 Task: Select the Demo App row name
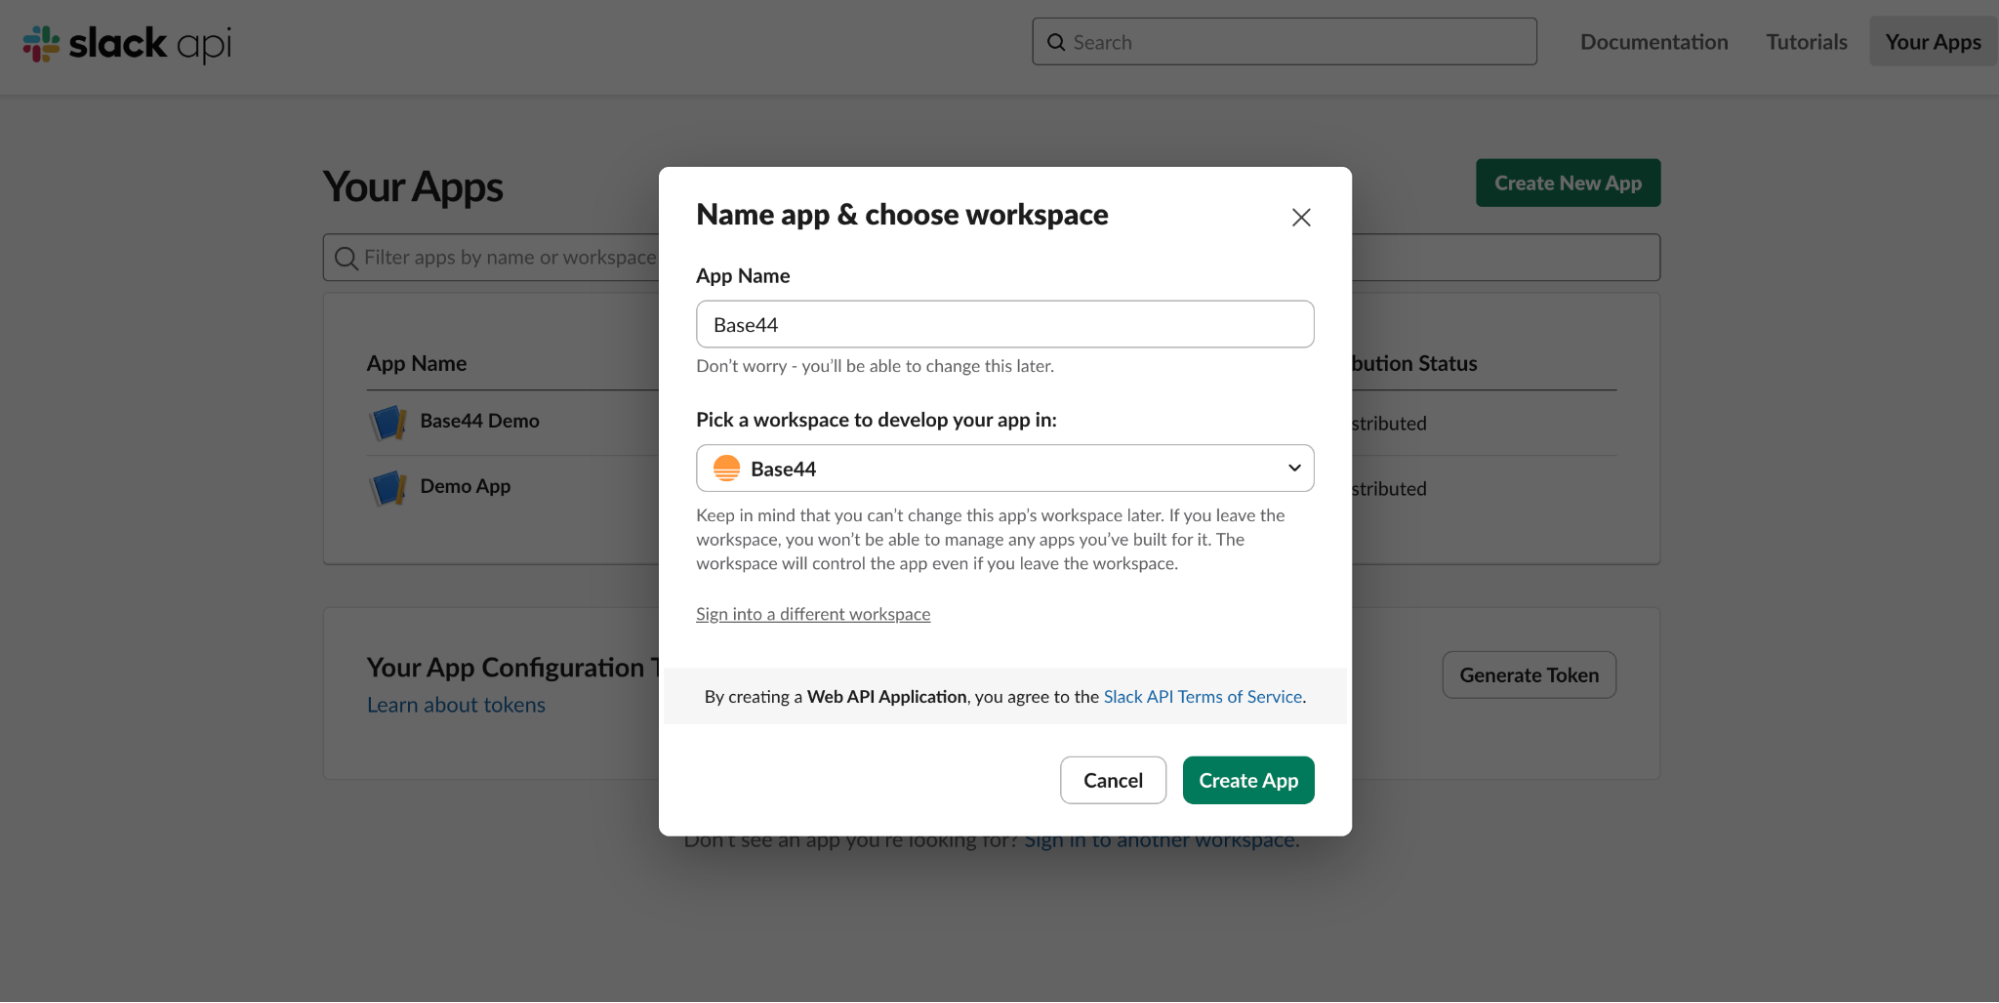click(465, 486)
